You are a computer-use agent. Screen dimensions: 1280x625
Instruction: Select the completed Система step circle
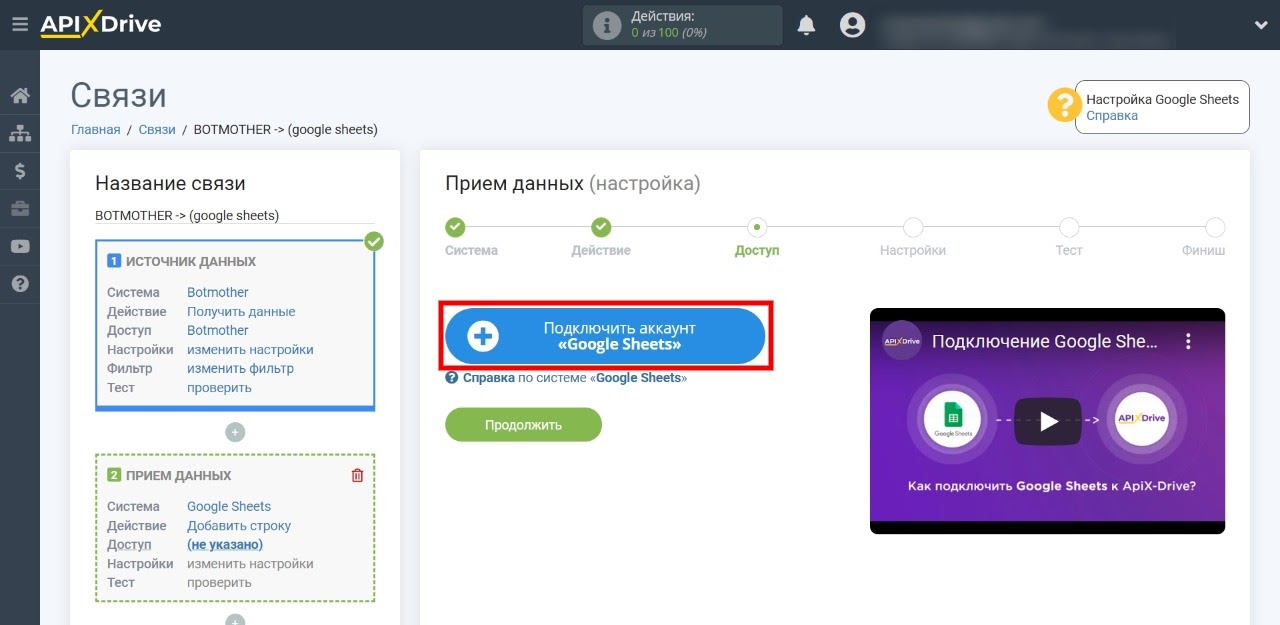(x=455, y=227)
